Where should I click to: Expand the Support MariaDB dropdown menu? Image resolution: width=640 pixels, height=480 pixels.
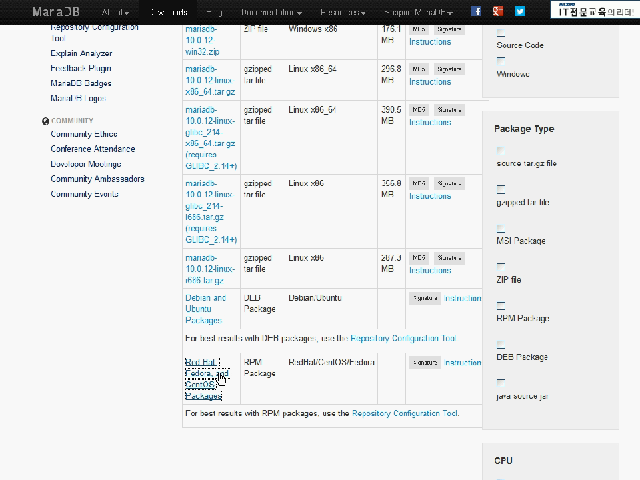(419, 12)
